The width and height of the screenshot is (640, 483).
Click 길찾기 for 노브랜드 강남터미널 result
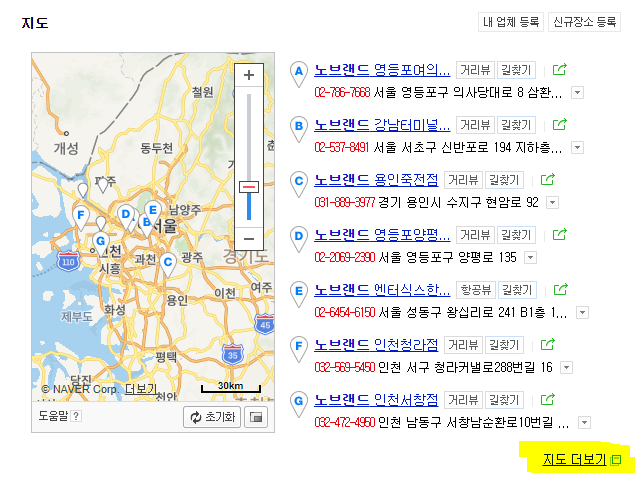pyautogui.click(x=516, y=125)
